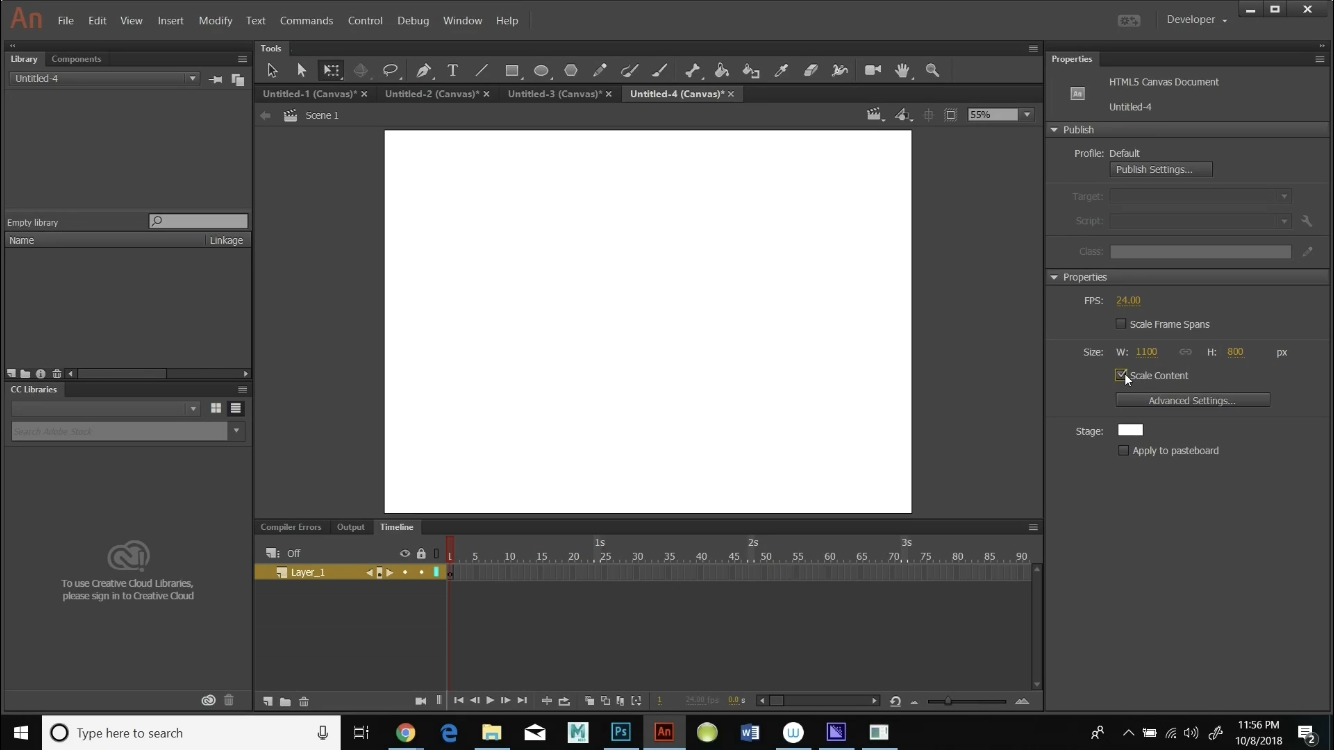The width and height of the screenshot is (1334, 750).
Task: Activate the Camera tool
Action: 872,70
